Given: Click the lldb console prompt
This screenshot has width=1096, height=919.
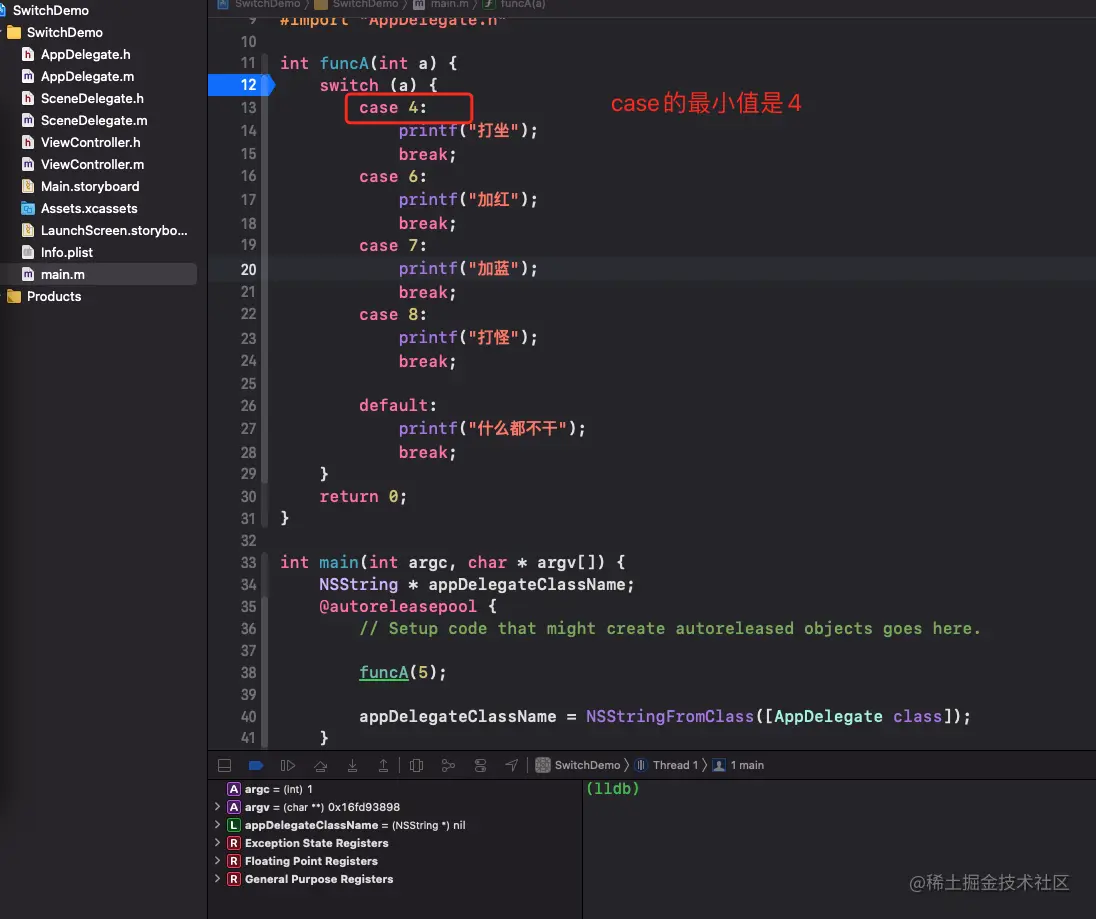Looking at the screenshot, I should [613, 788].
